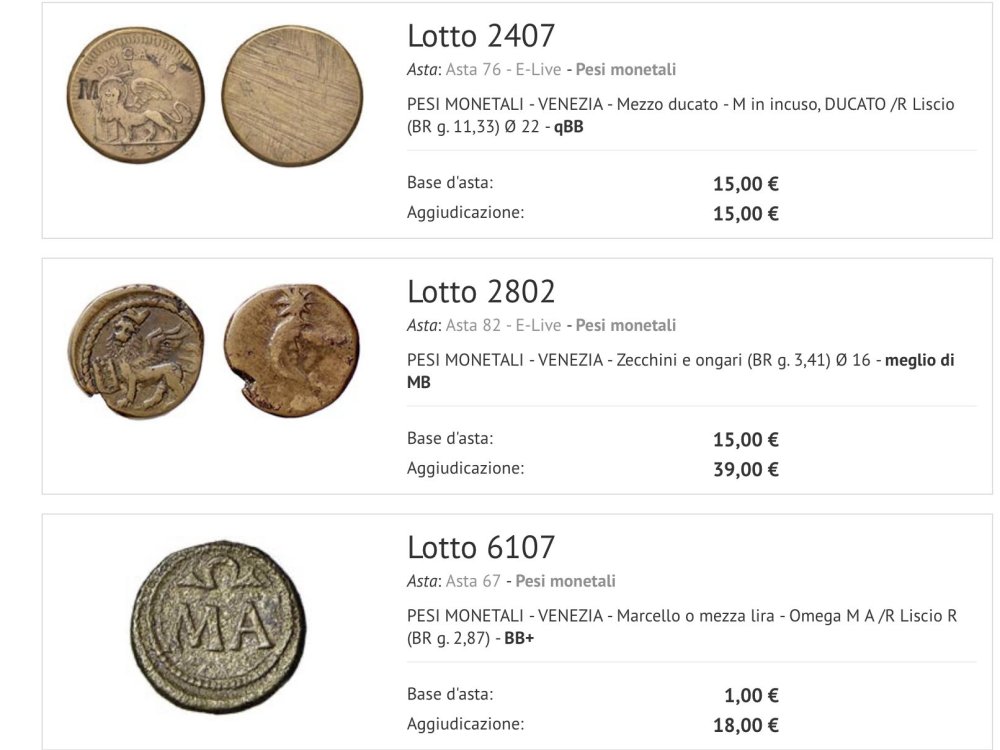Open E-Live link under Lotto 2407

click(x=538, y=70)
